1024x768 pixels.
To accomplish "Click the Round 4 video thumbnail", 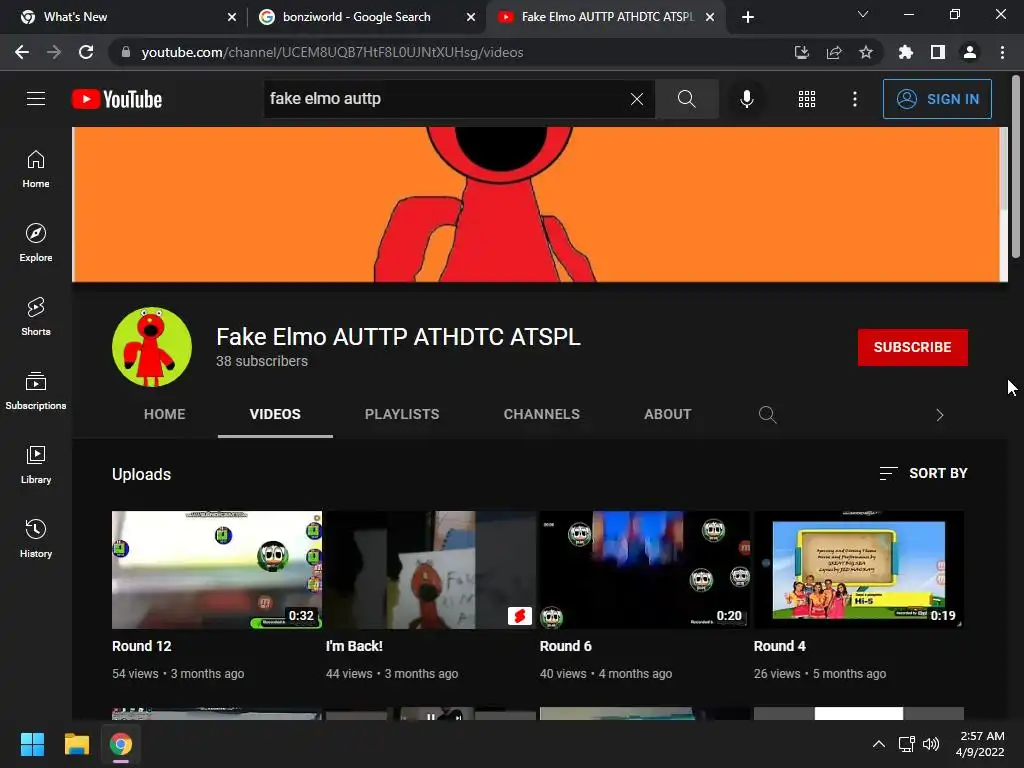I will click(x=859, y=570).
